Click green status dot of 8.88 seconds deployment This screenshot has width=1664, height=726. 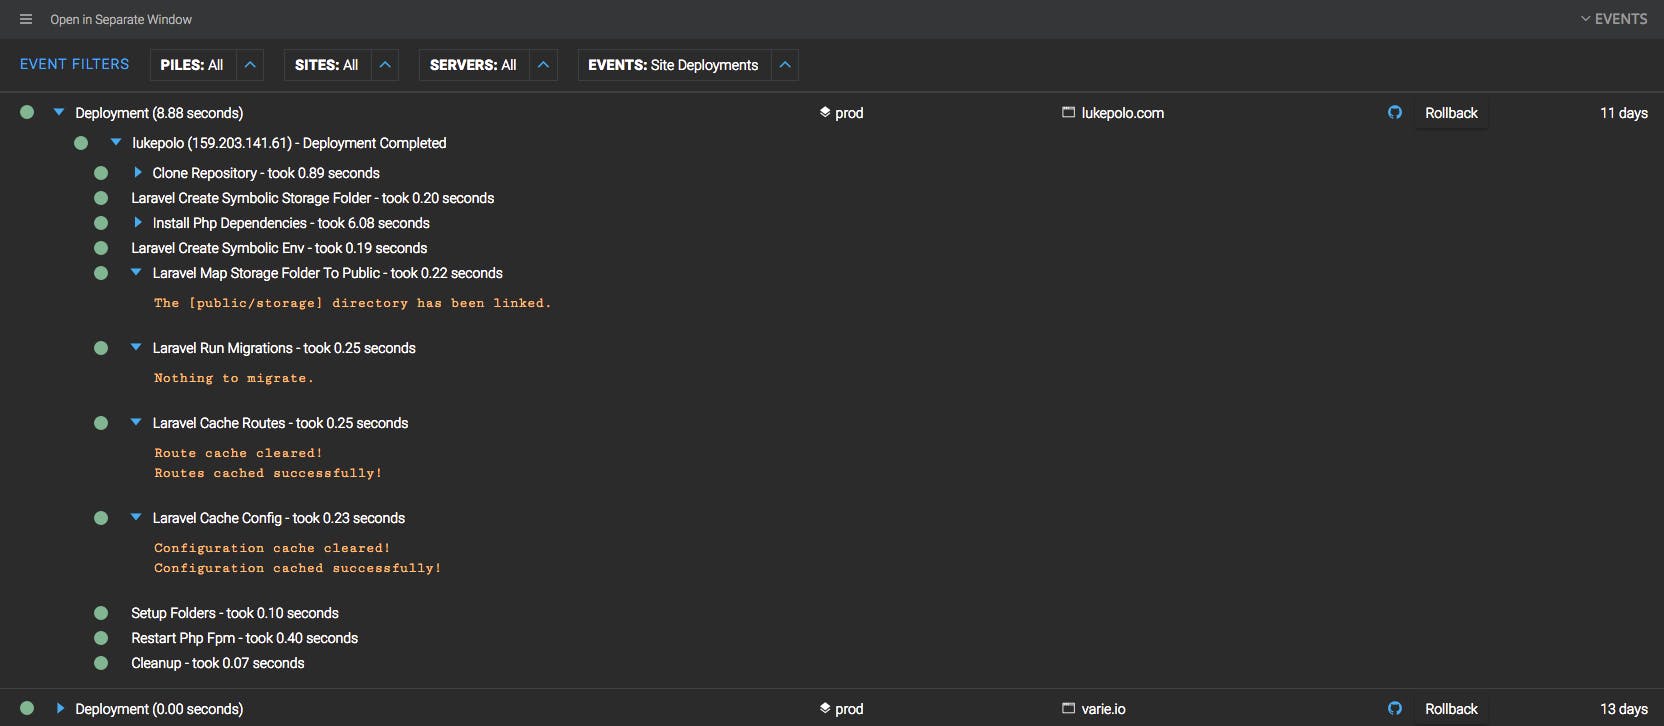click(27, 113)
